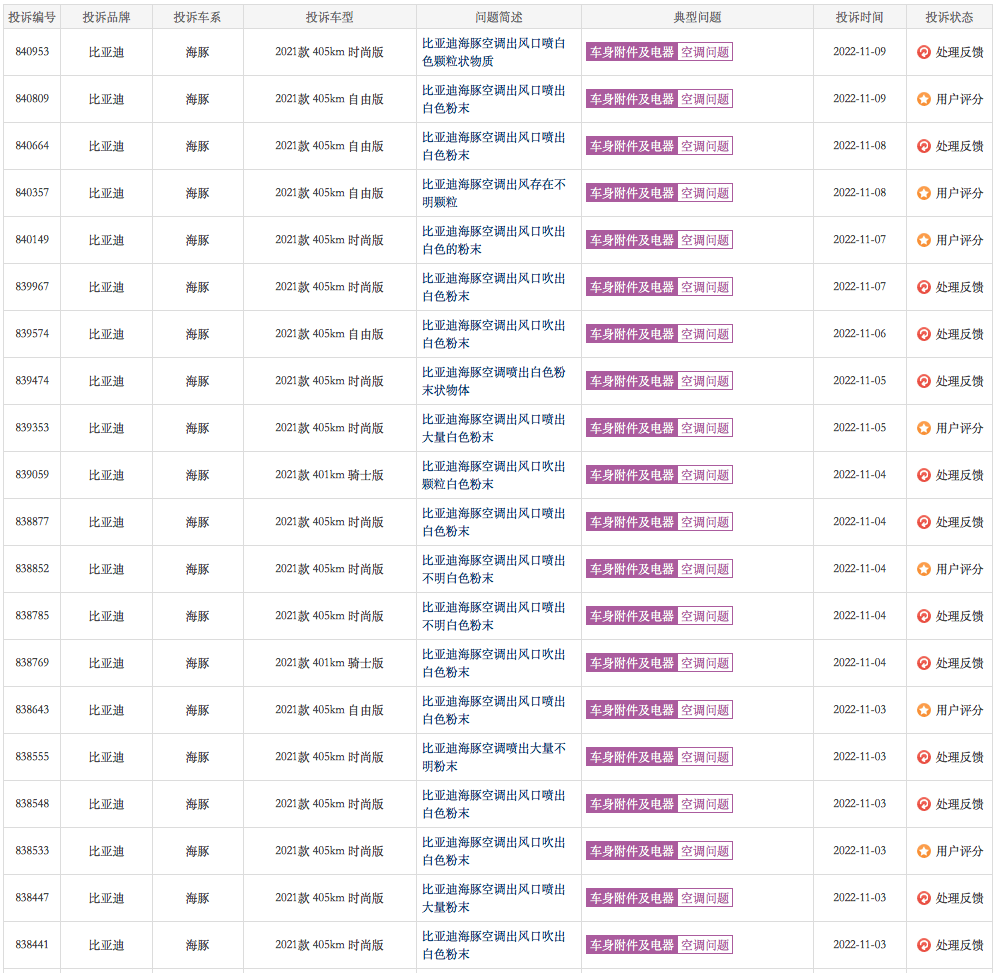Click the red 处理反馈 icon for complaint 840953
This screenshot has width=998, height=973.
click(x=924, y=52)
